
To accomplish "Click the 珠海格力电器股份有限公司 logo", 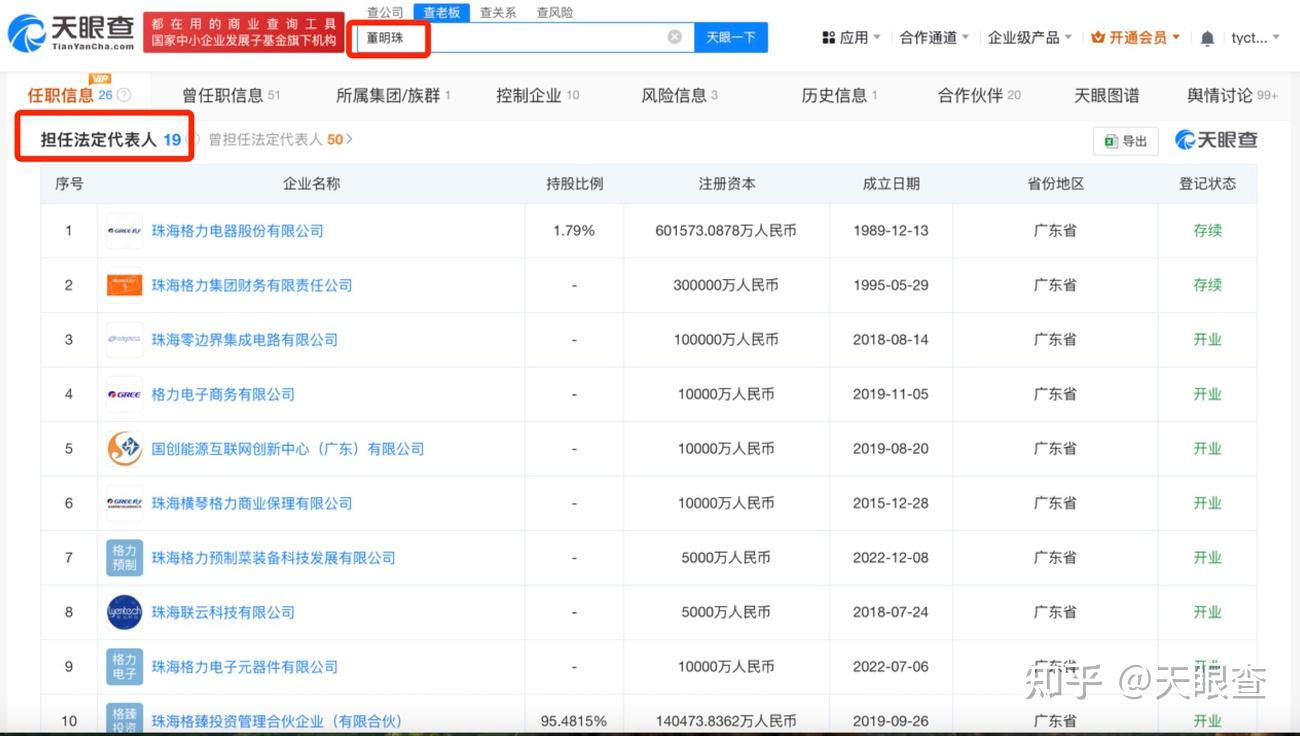I will click(124, 231).
